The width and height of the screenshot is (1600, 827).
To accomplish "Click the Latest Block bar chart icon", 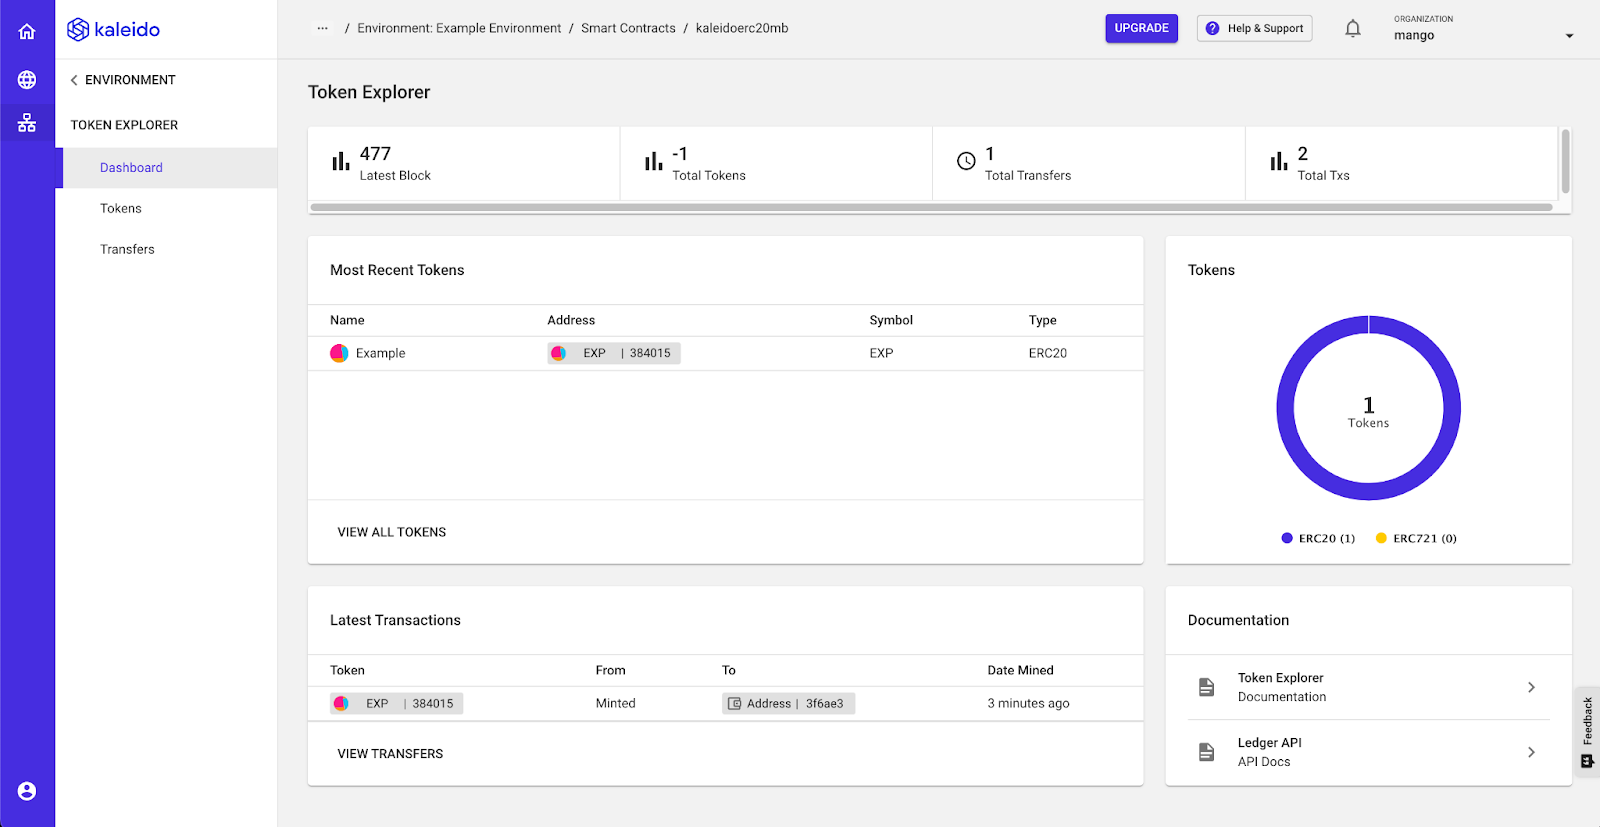I will point(341,161).
